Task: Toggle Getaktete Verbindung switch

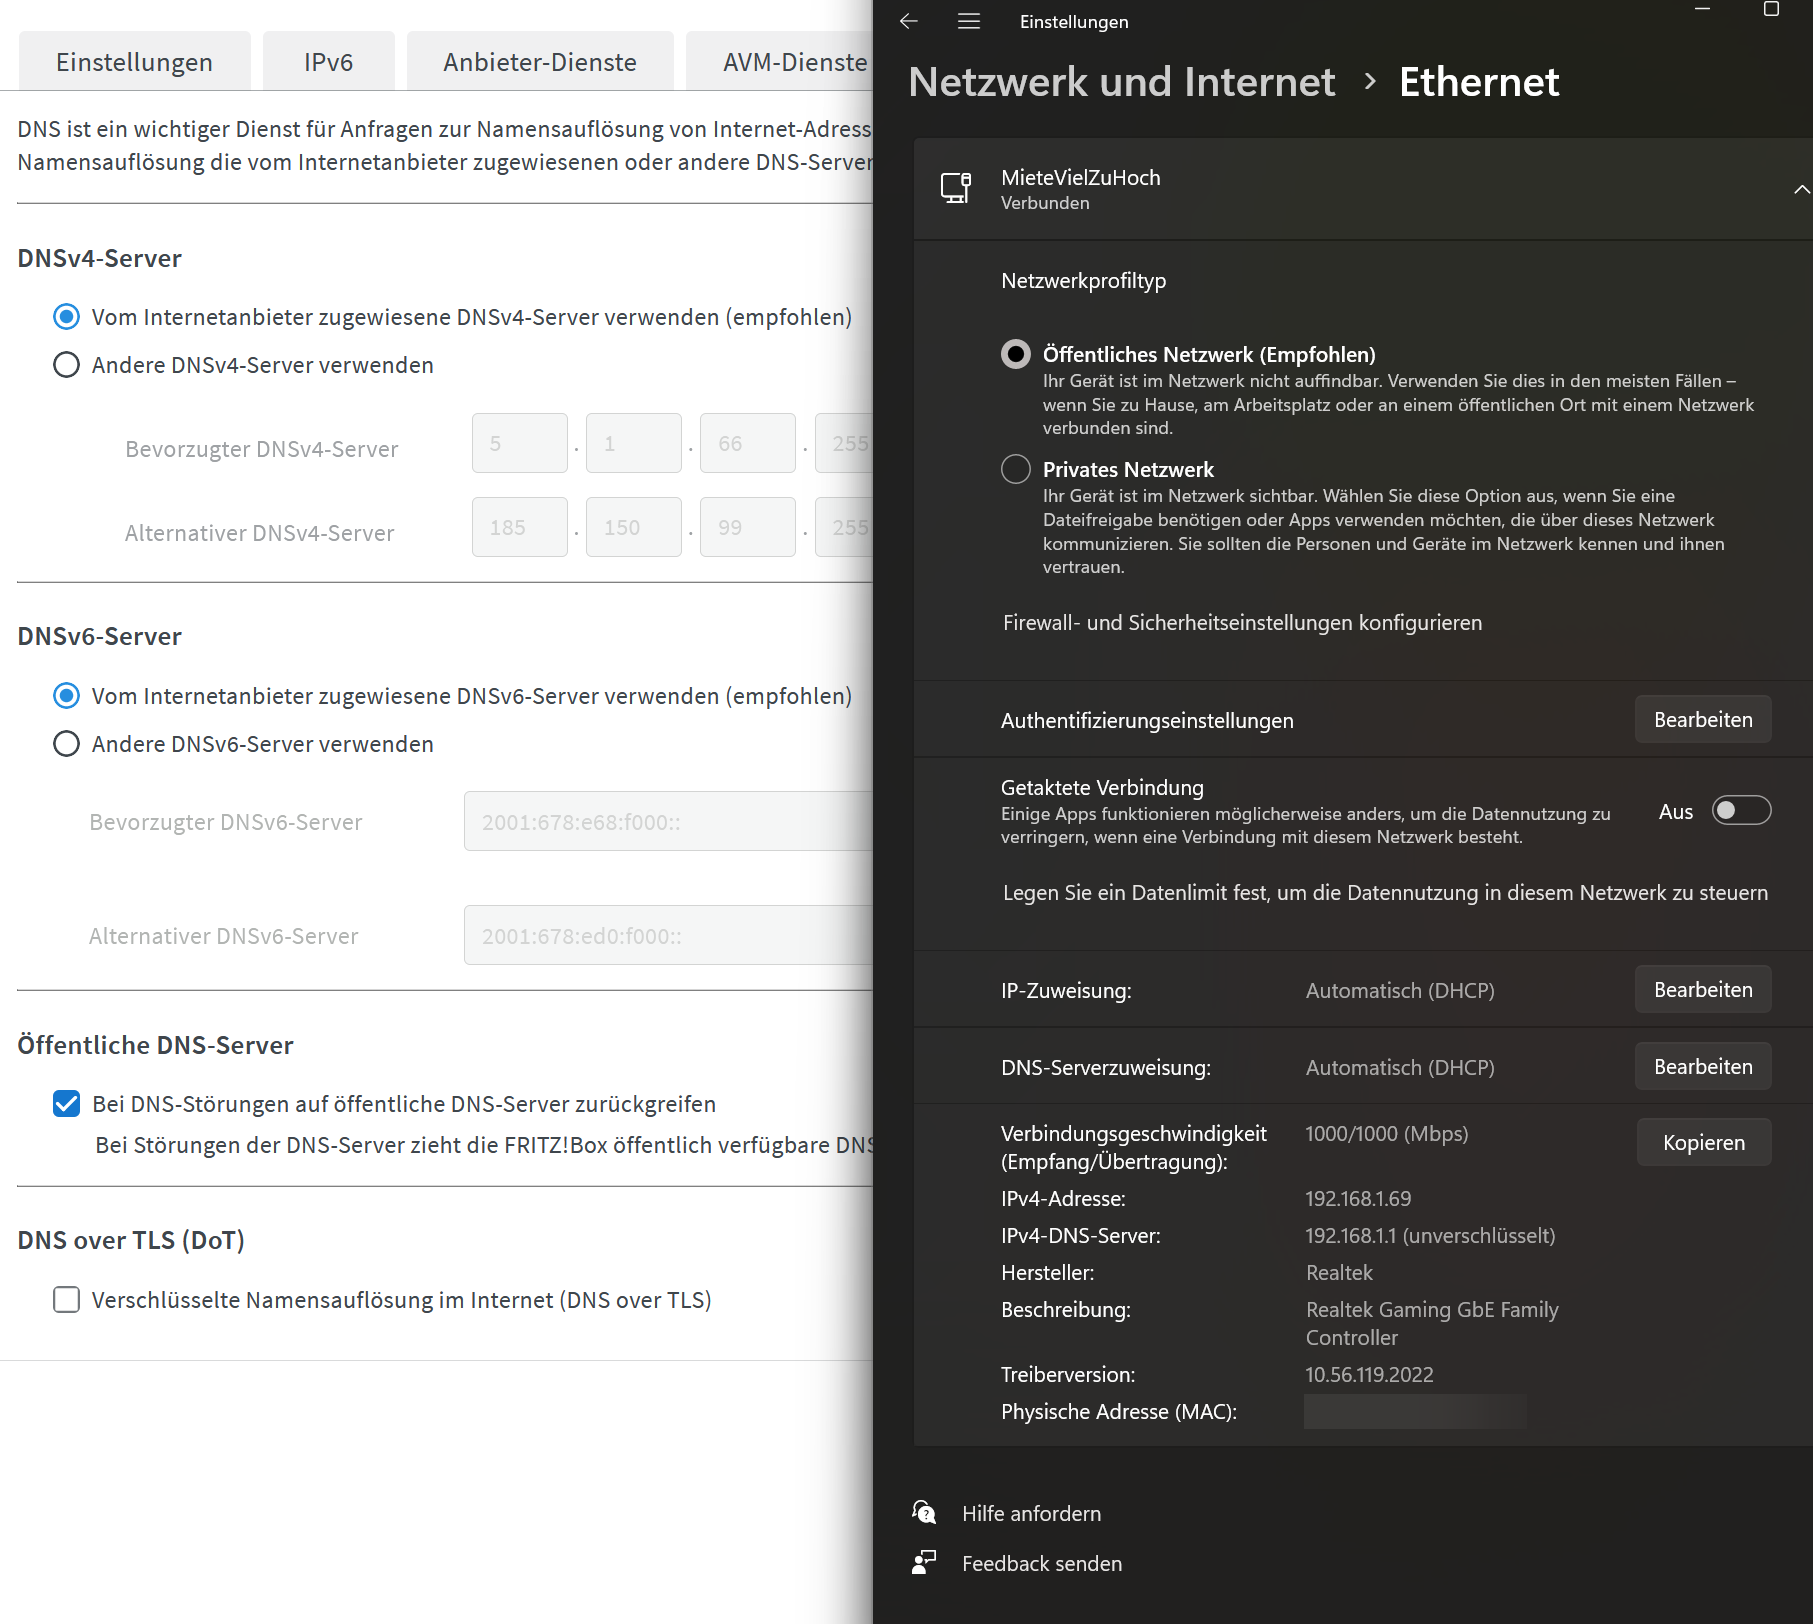Action: 1741,811
